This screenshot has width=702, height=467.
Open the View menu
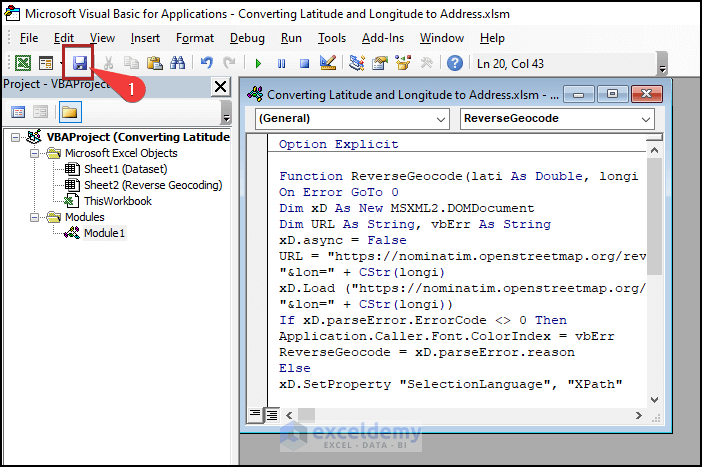click(102, 38)
